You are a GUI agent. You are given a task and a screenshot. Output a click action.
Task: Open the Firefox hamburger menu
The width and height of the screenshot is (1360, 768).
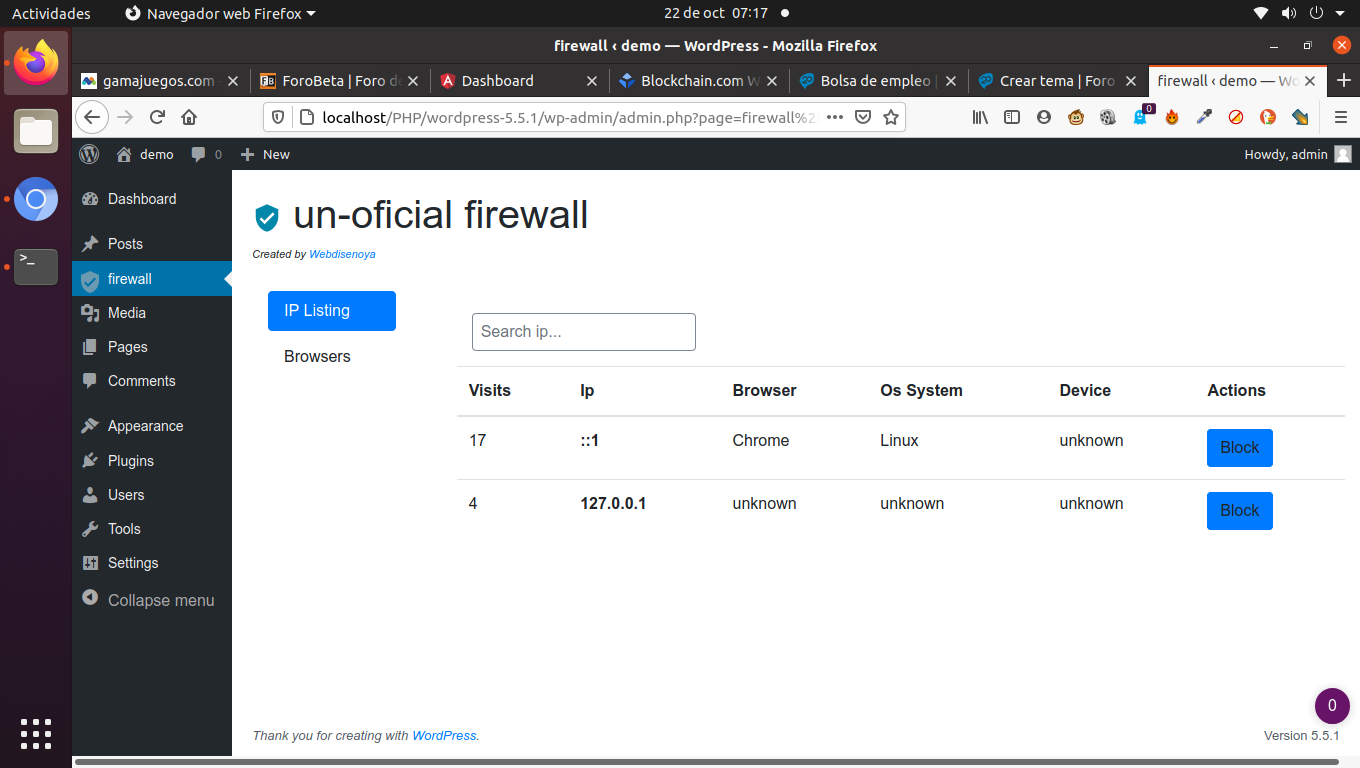coord(1341,117)
